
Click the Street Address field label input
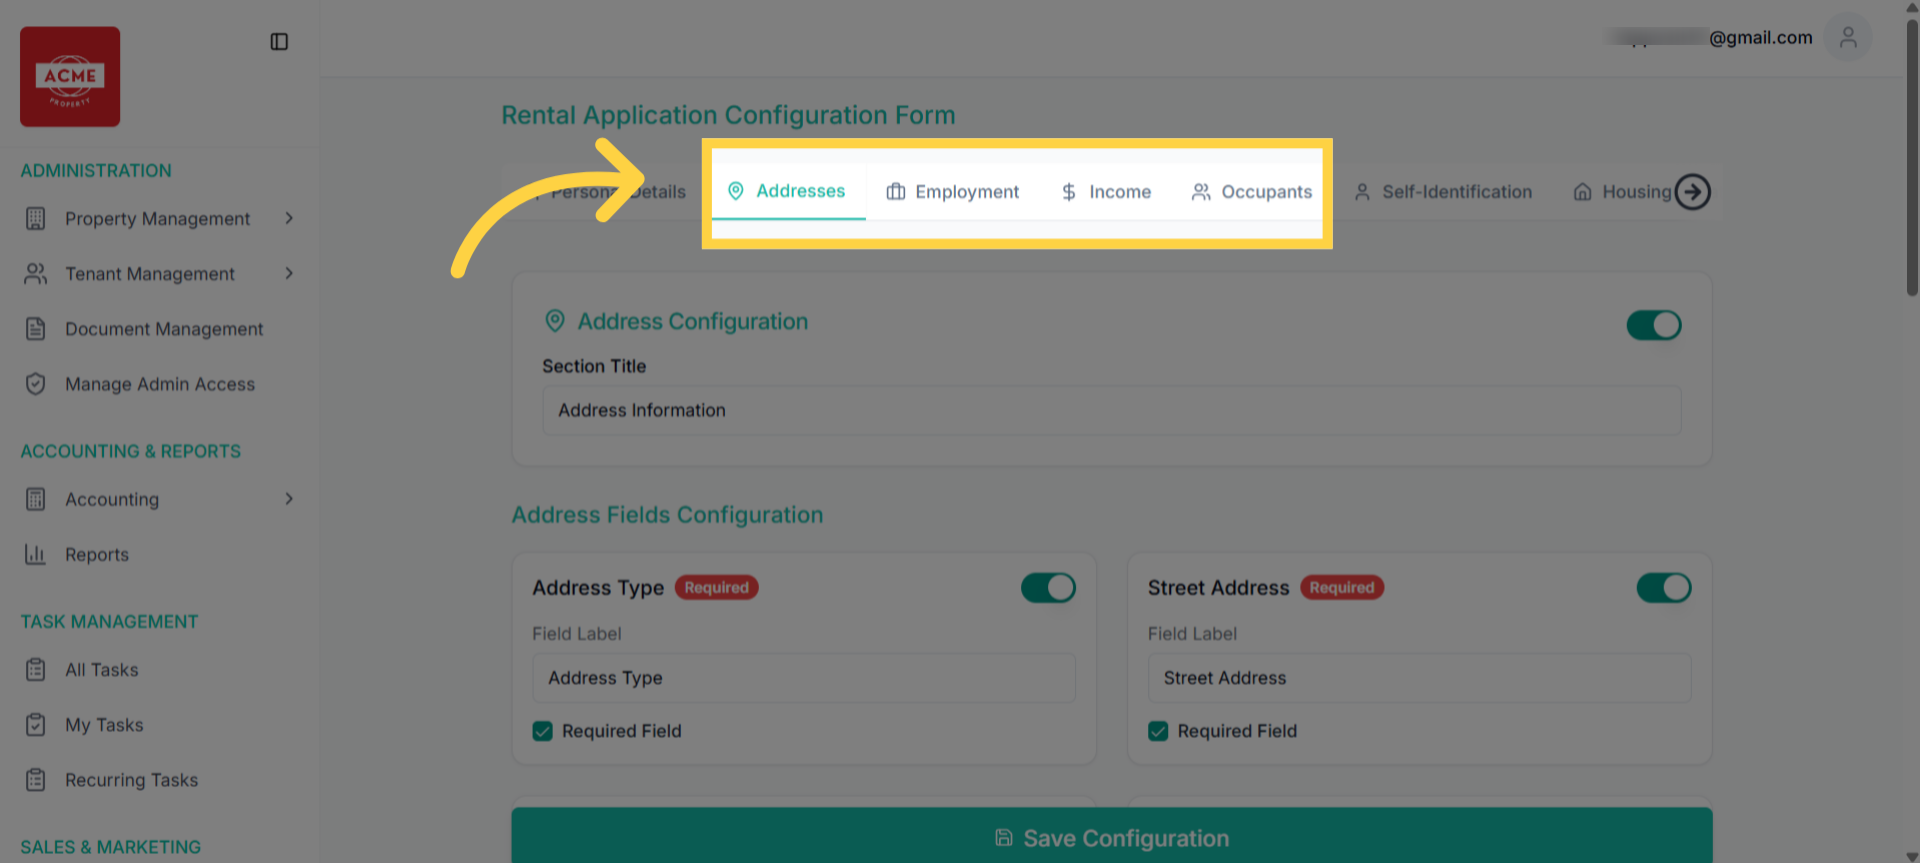[x=1420, y=678]
